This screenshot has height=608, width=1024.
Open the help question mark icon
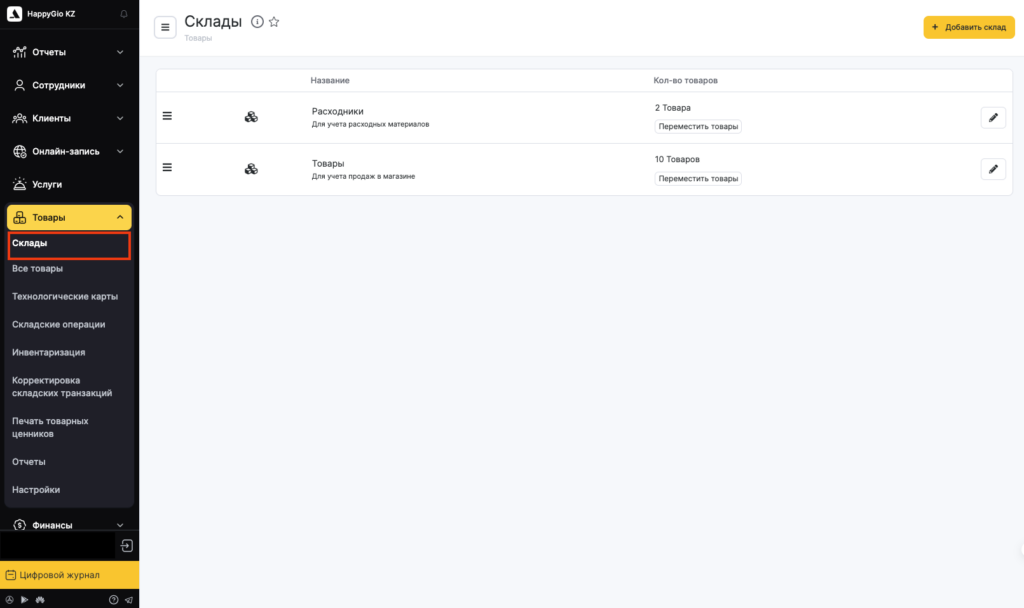click(113, 600)
